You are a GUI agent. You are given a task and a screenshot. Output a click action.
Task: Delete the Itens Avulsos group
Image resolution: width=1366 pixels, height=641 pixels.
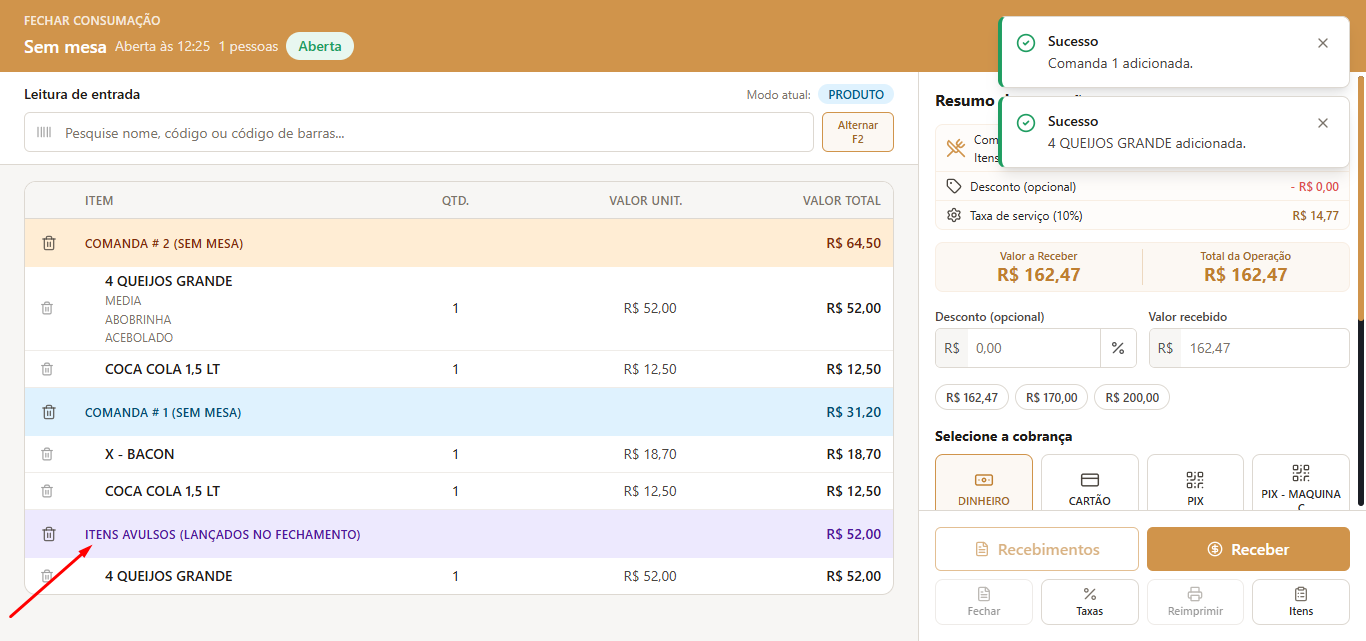coord(48,534)
